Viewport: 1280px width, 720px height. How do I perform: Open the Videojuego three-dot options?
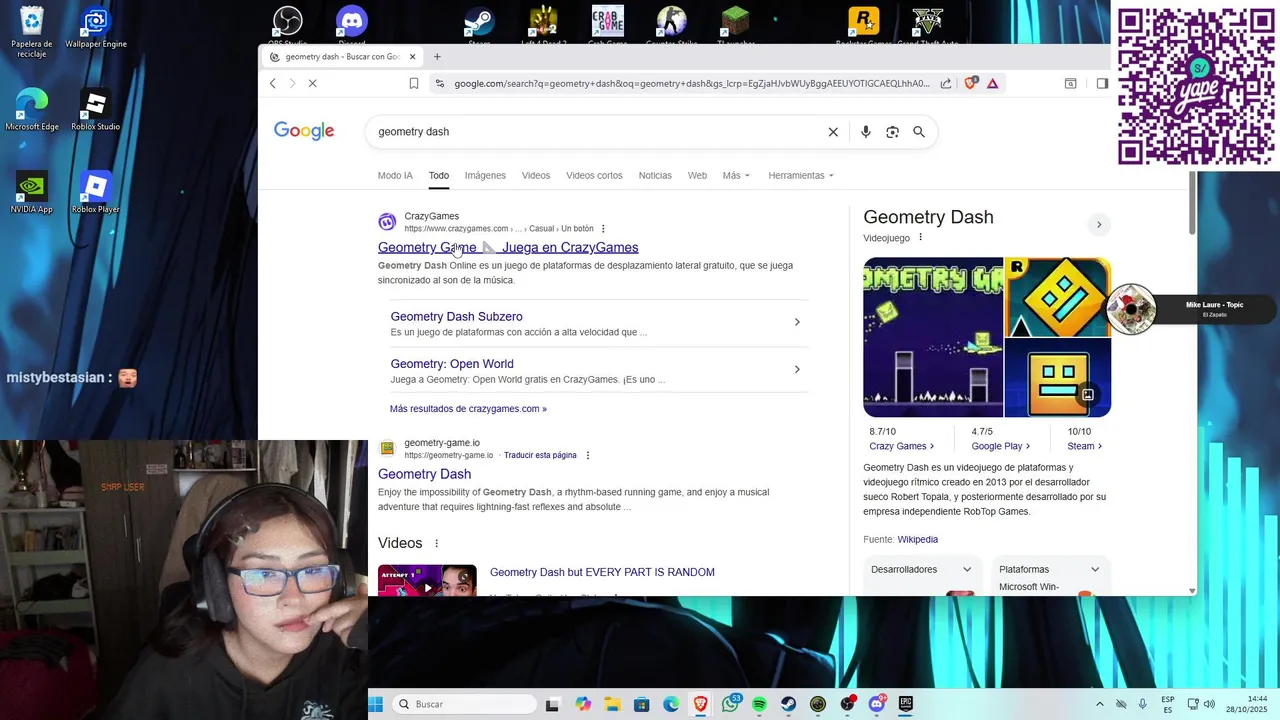(921, 237)
